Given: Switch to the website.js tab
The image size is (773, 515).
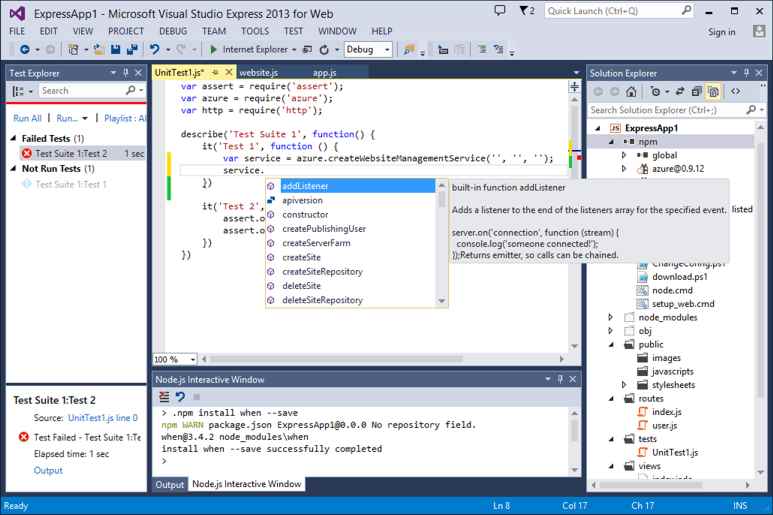Looking at the screenshot, I should coord(258,73).
